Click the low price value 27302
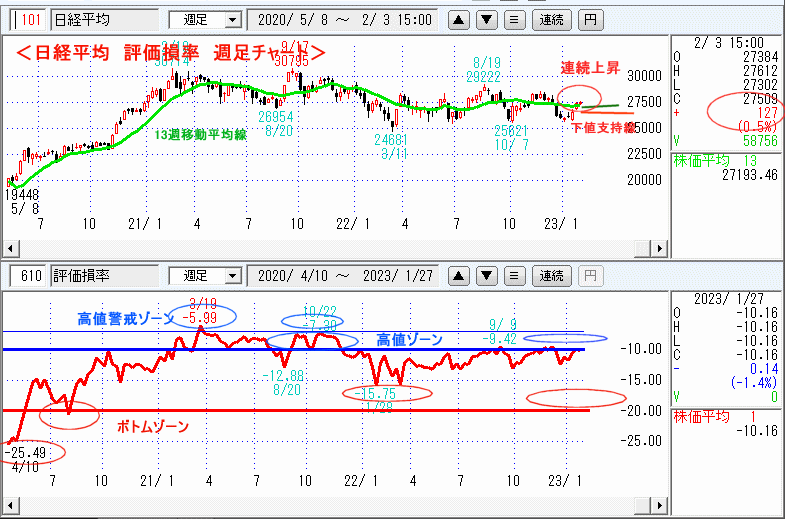Screen dimensions: 785x519 point(760,85)
